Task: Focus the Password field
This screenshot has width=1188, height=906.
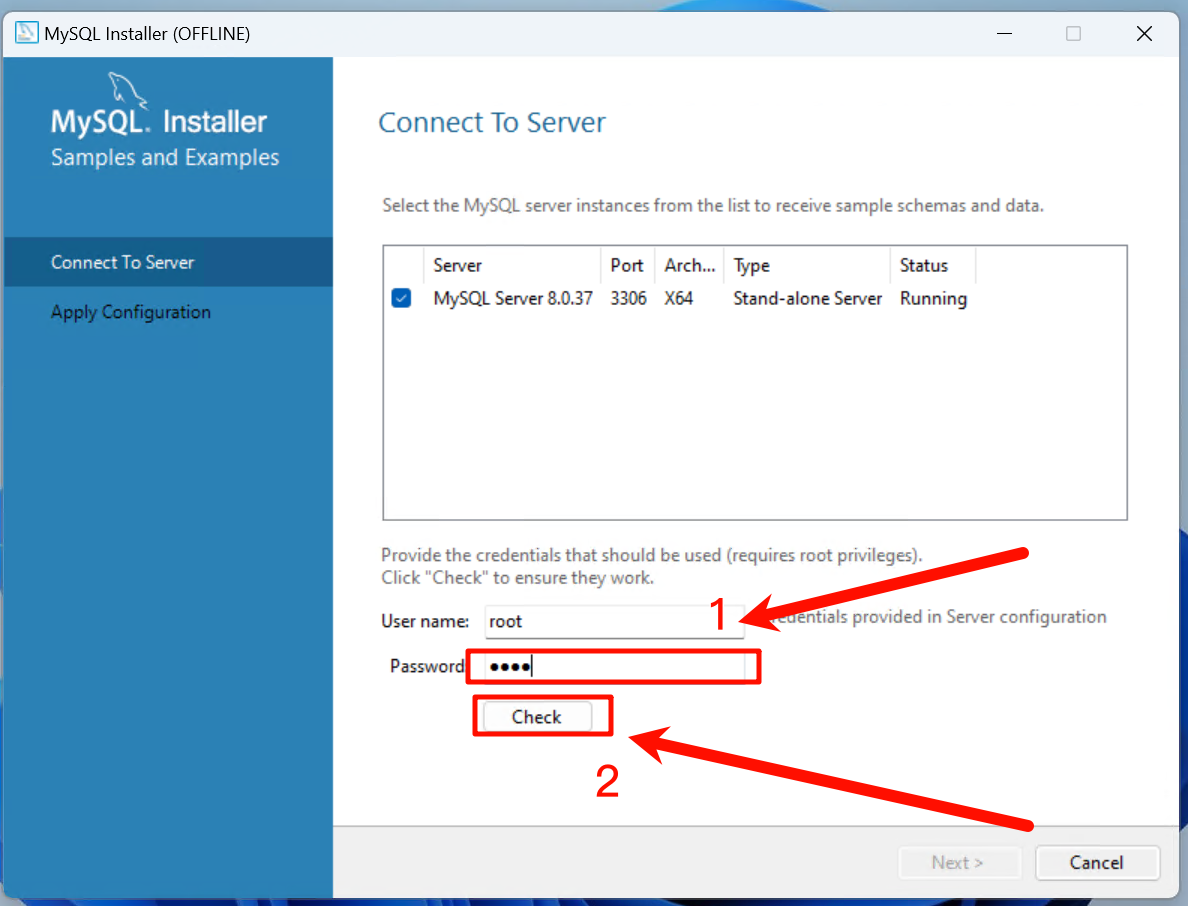Action: 614,667
